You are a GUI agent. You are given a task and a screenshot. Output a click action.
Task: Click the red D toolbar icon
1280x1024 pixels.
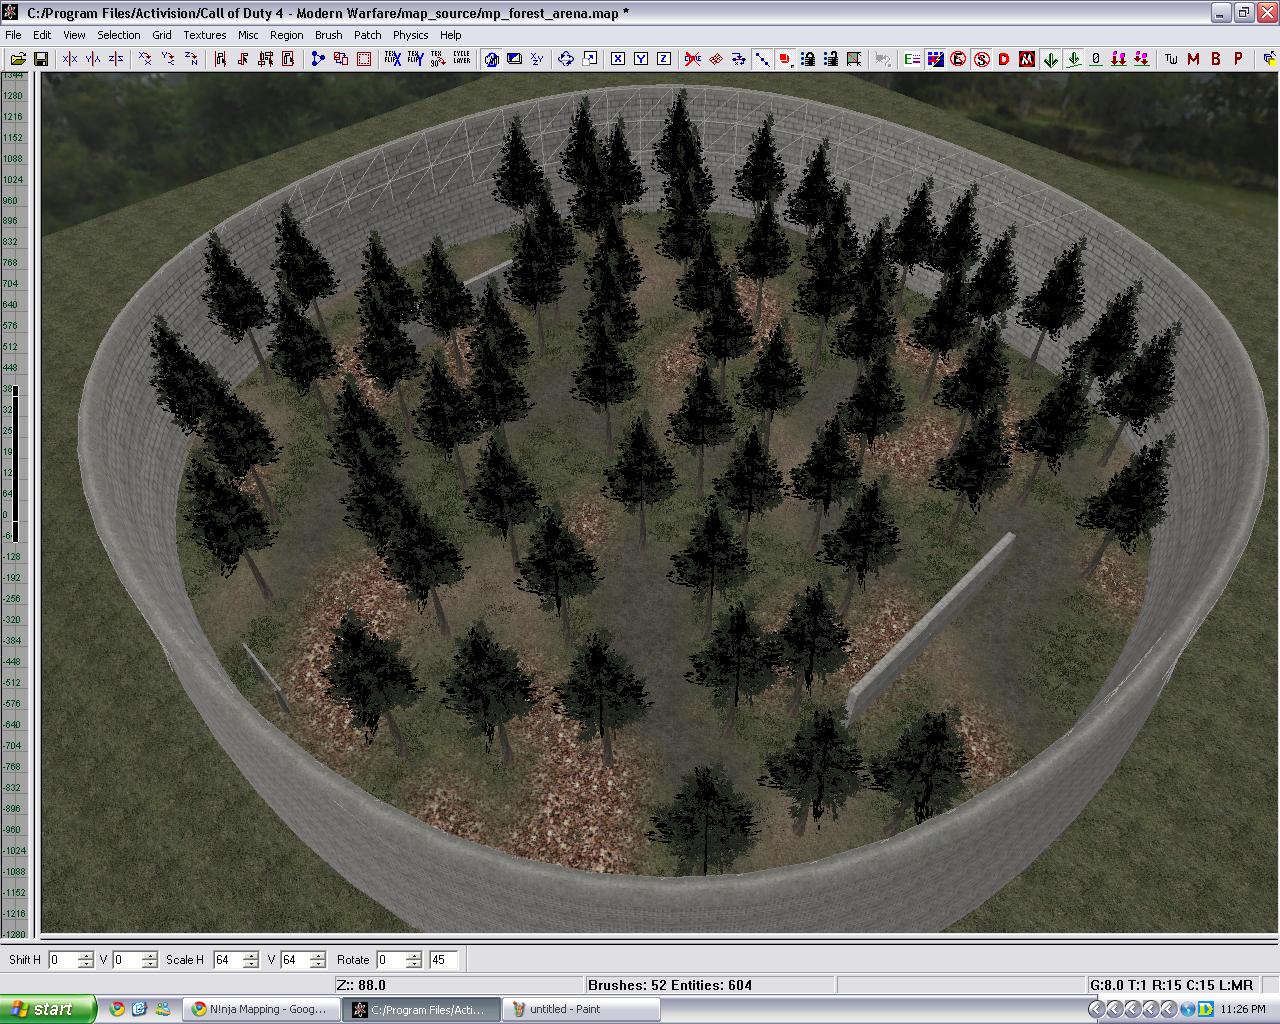pos(1004,59)
